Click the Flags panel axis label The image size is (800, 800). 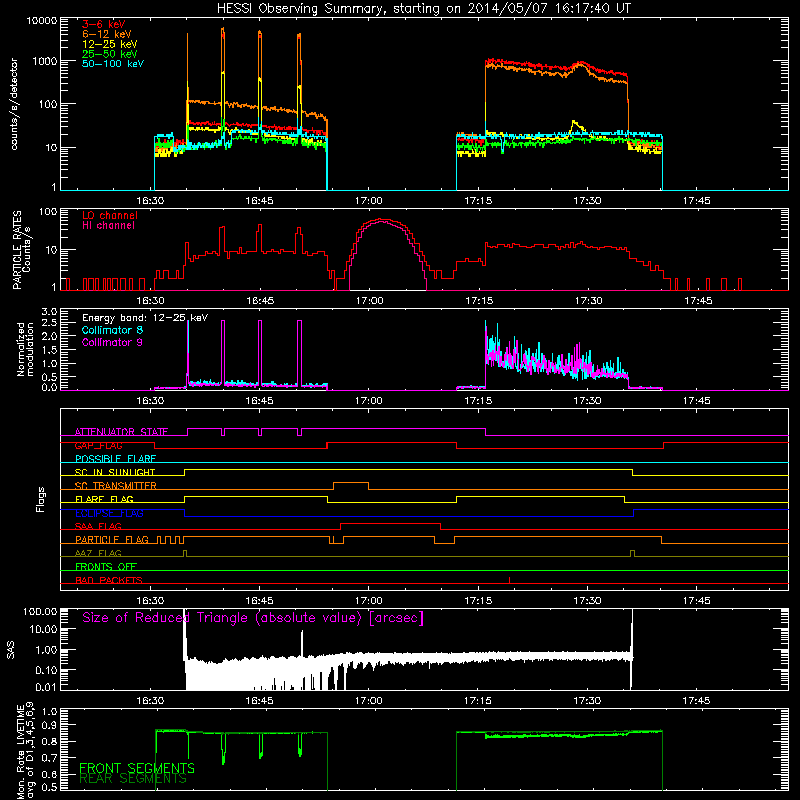41,499
